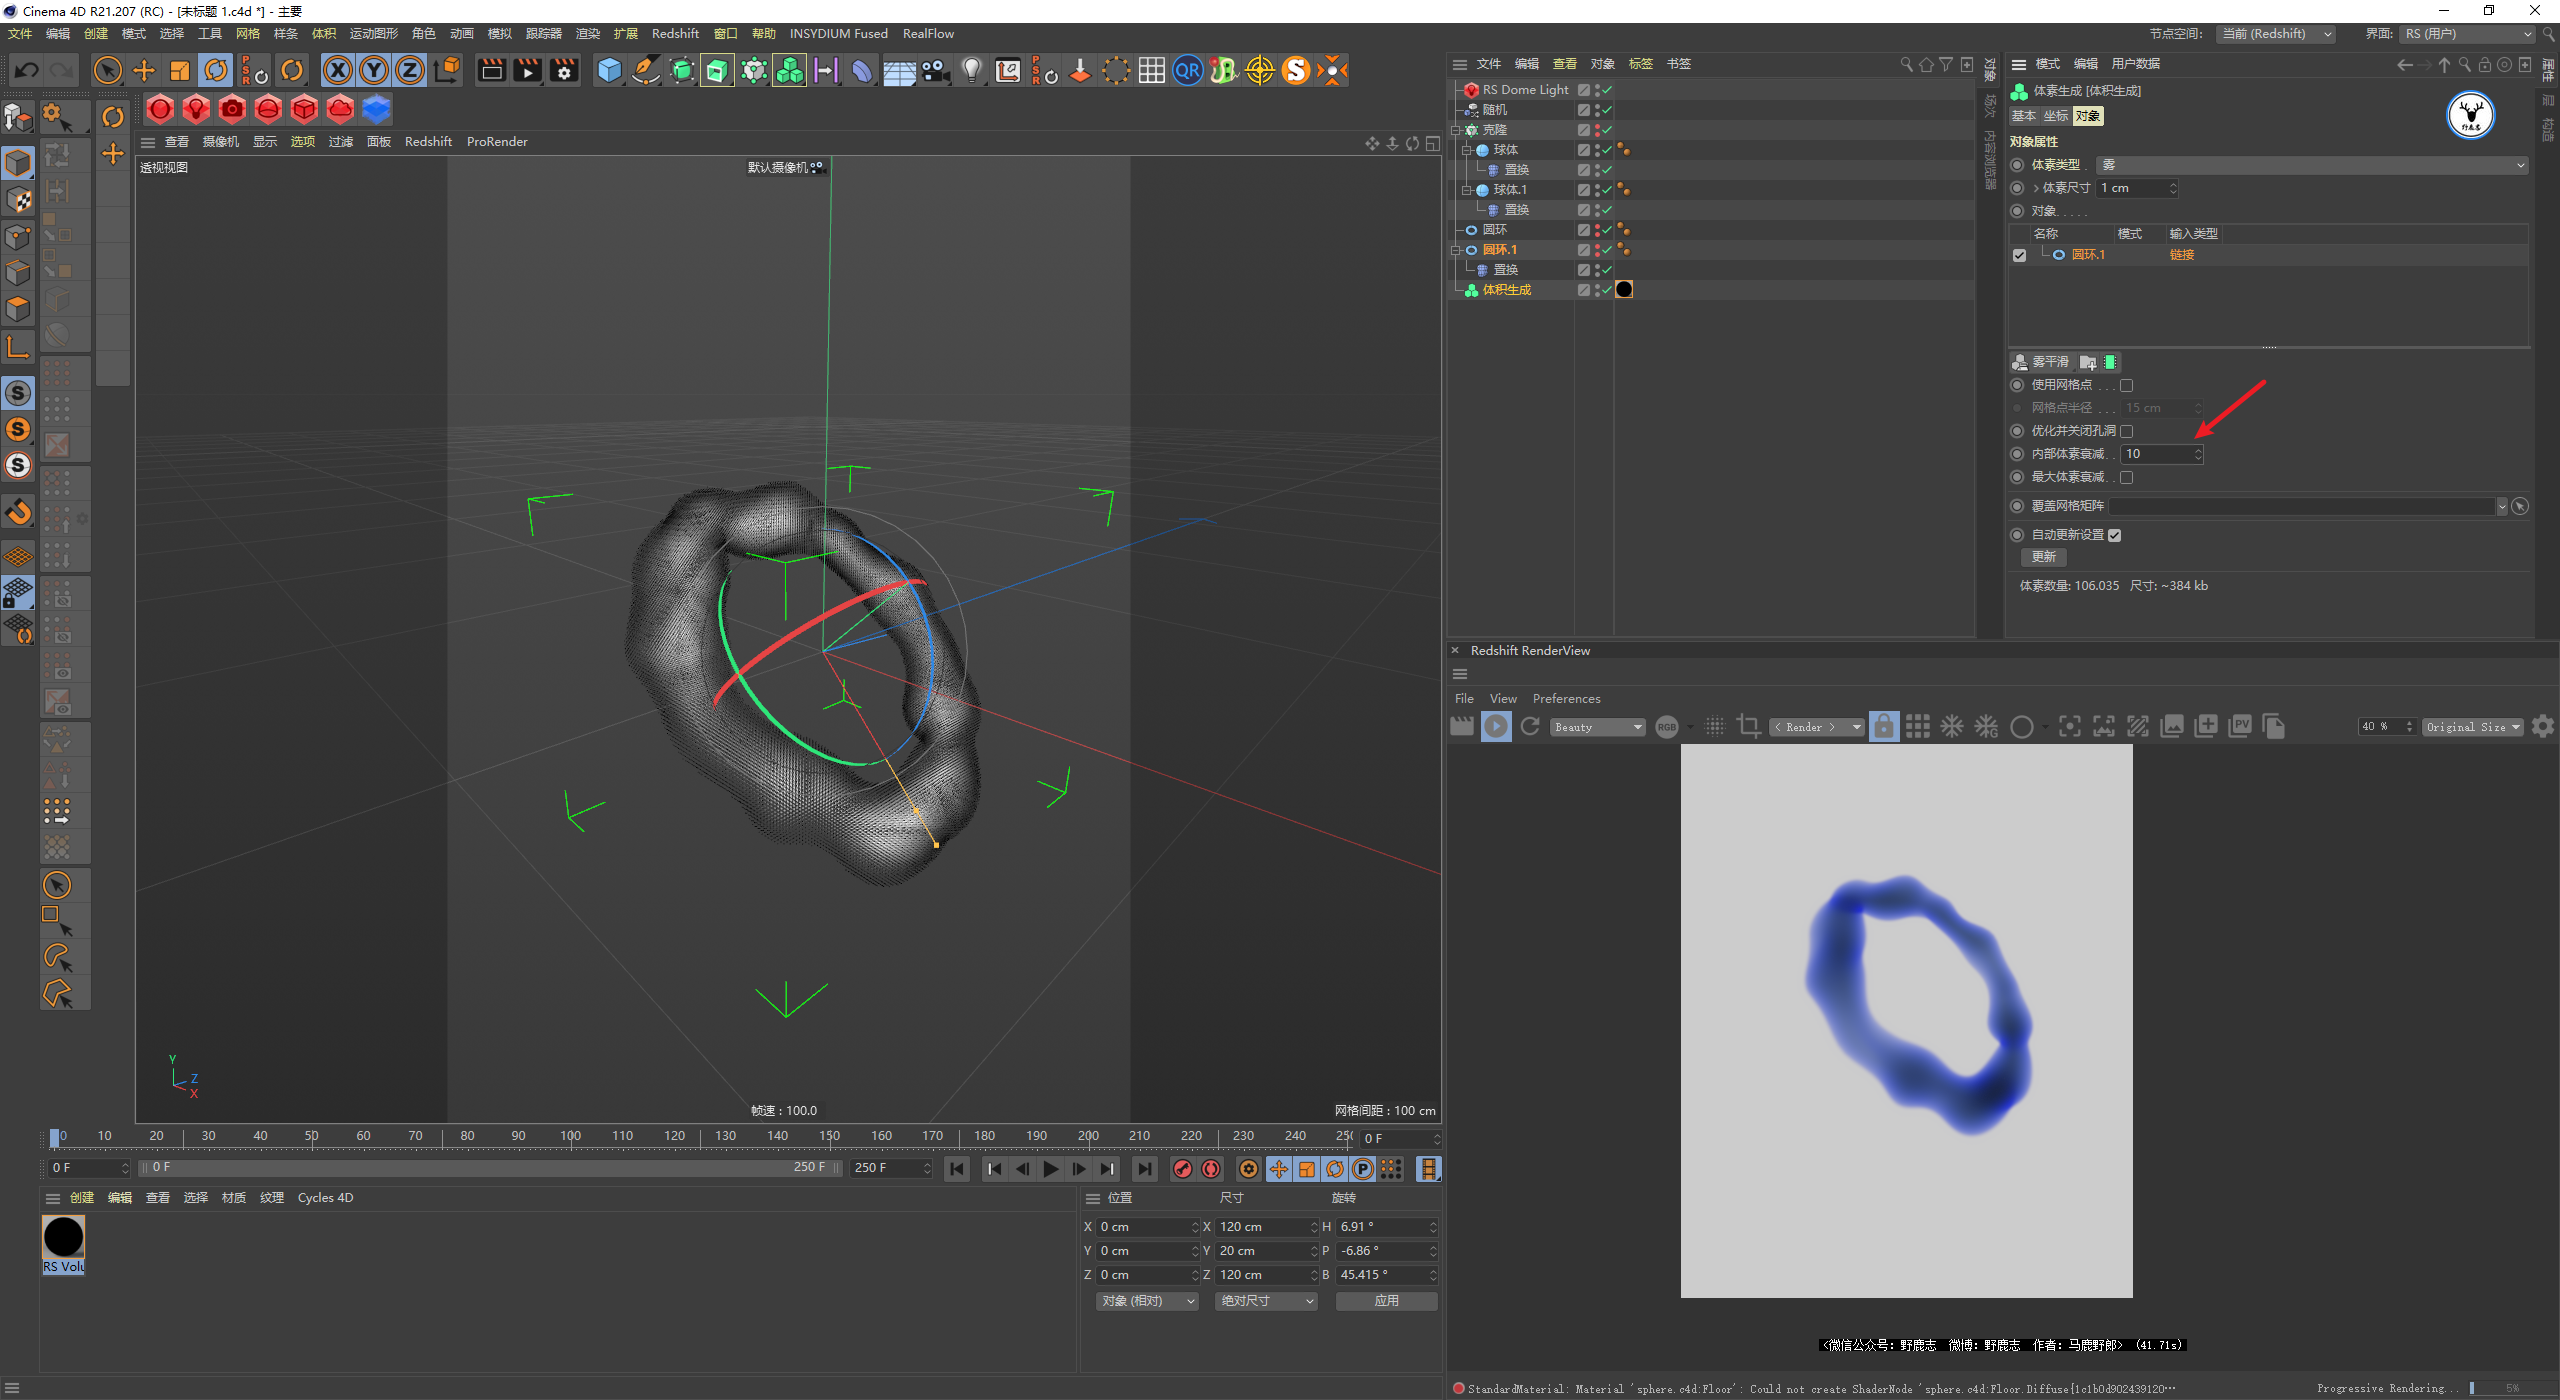Open the 对象 (相对) coordinate mode dropdown

point(1147,1301)
